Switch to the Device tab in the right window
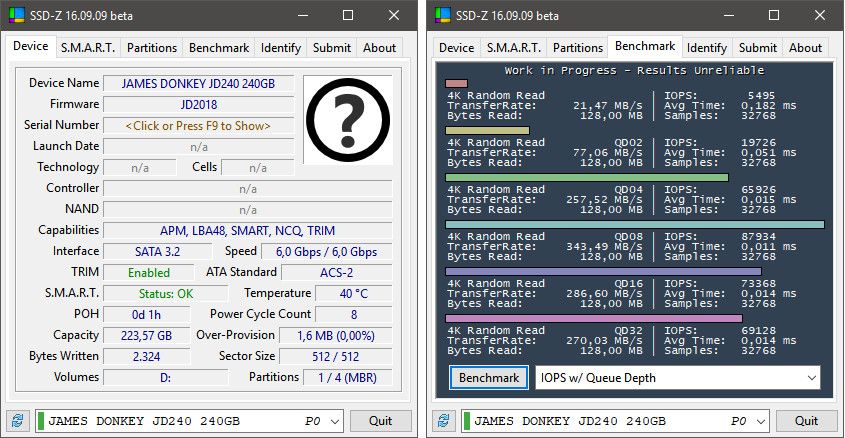The height and width of the screenshot is (438, 845). click(456, 48)
